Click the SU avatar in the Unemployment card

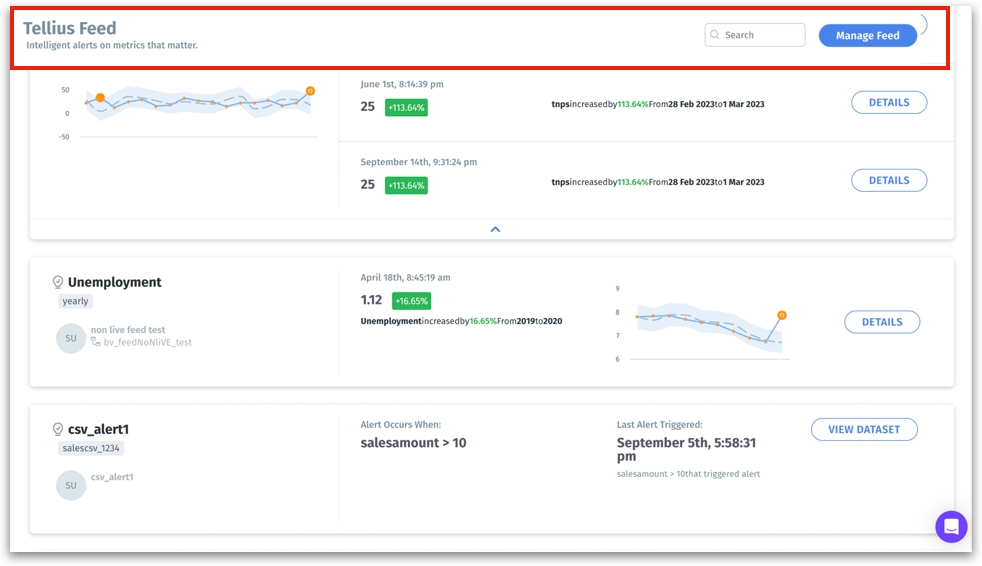point(70,338)
